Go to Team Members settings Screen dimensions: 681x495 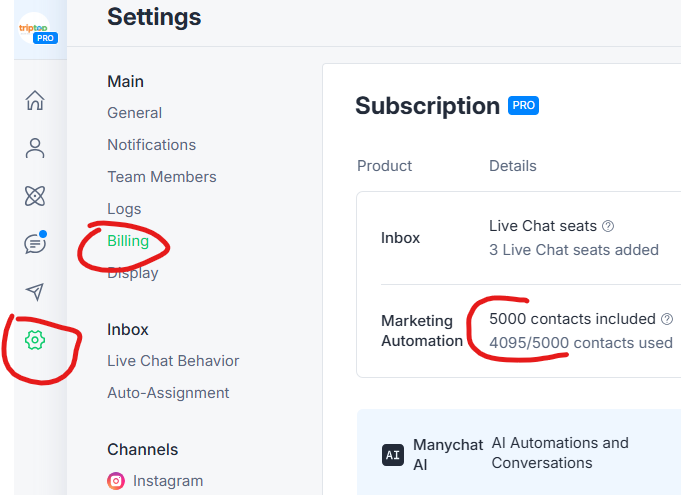click(x=162, y=177)
